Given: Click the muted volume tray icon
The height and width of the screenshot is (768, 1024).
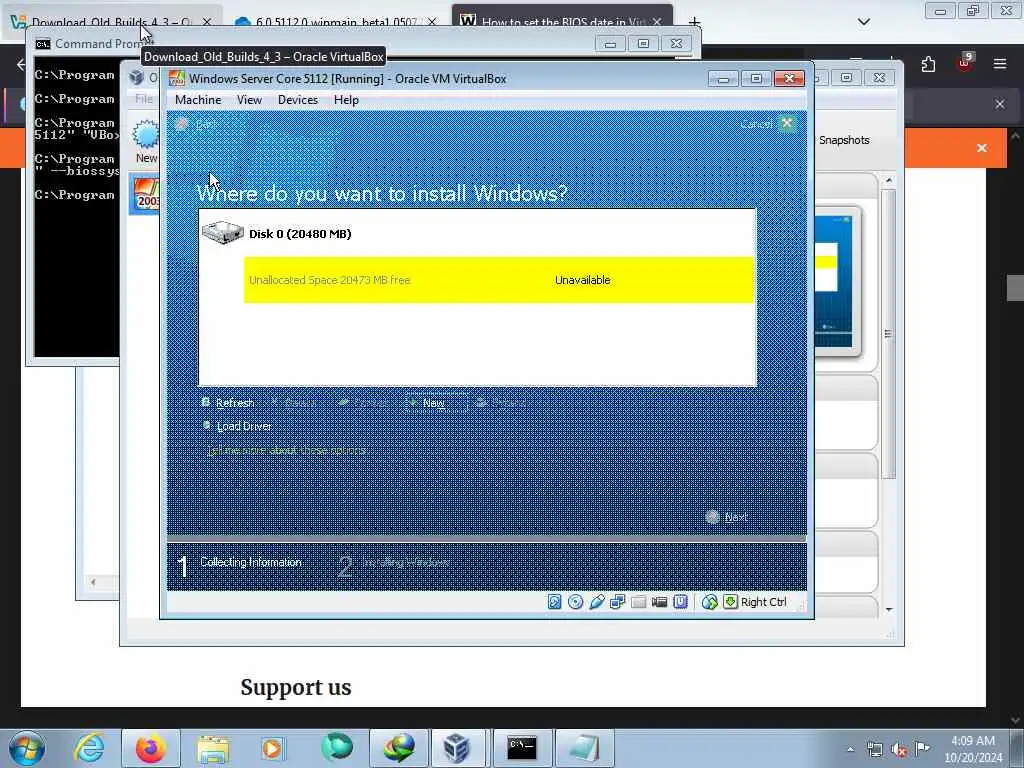Looking at the screenshot, I should click(x=899, y=750).
